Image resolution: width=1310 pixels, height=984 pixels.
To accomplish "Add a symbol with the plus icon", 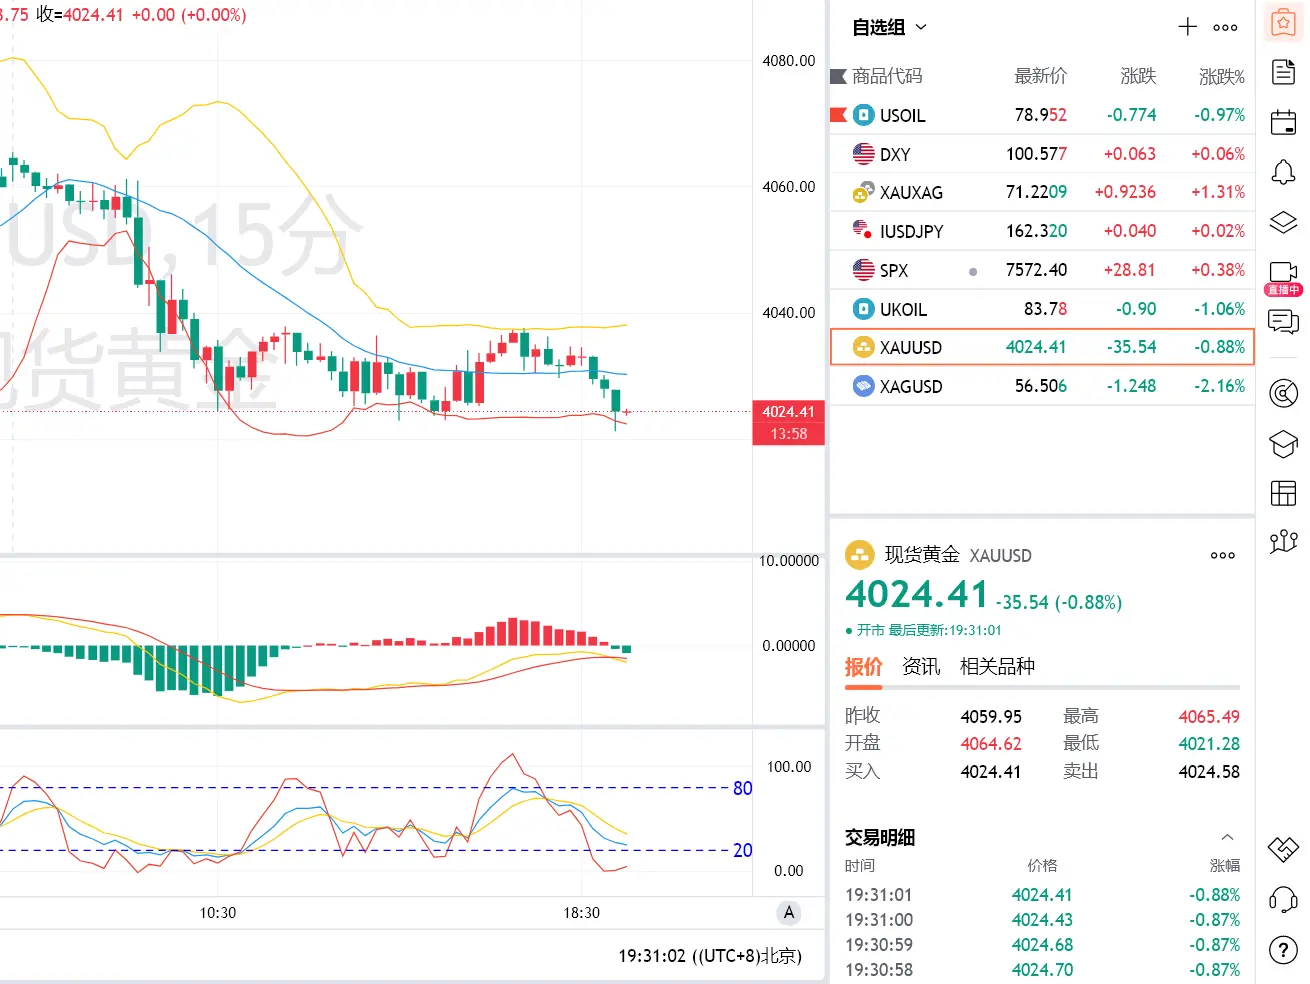I will click(x=1187, y=27).
